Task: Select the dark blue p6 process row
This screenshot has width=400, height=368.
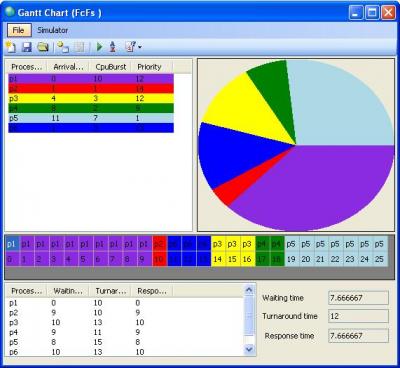Action: click(91, 128)
